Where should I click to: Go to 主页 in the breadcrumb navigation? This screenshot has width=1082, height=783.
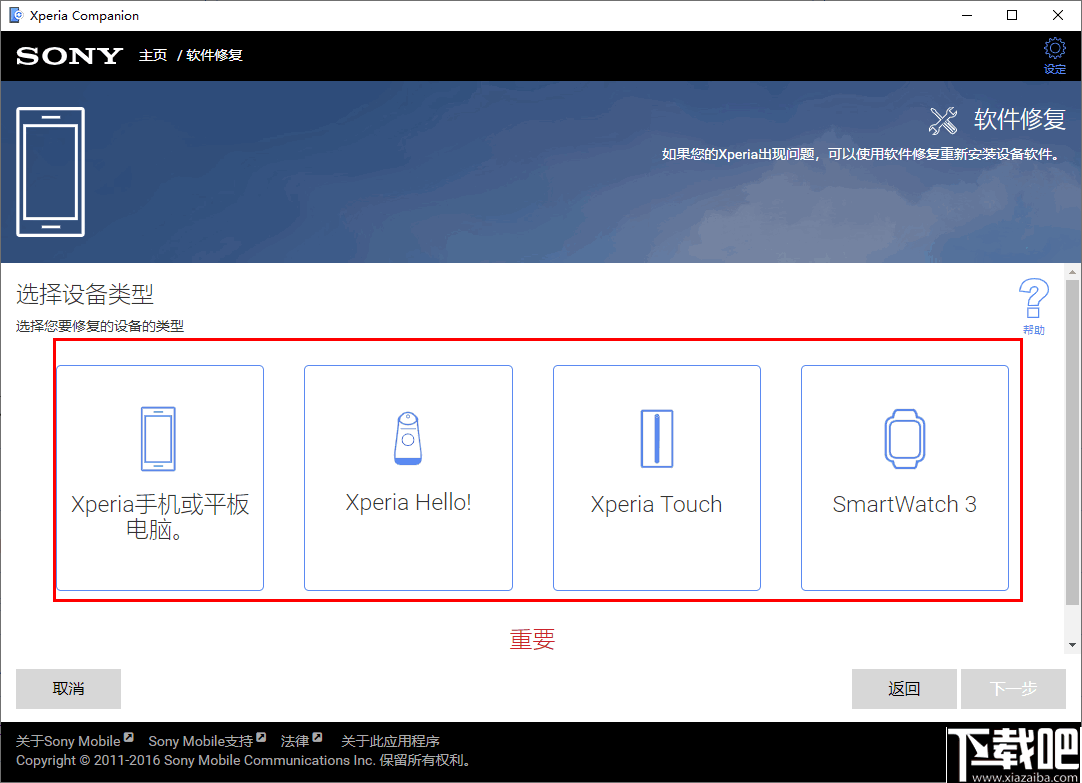point(152,56)
